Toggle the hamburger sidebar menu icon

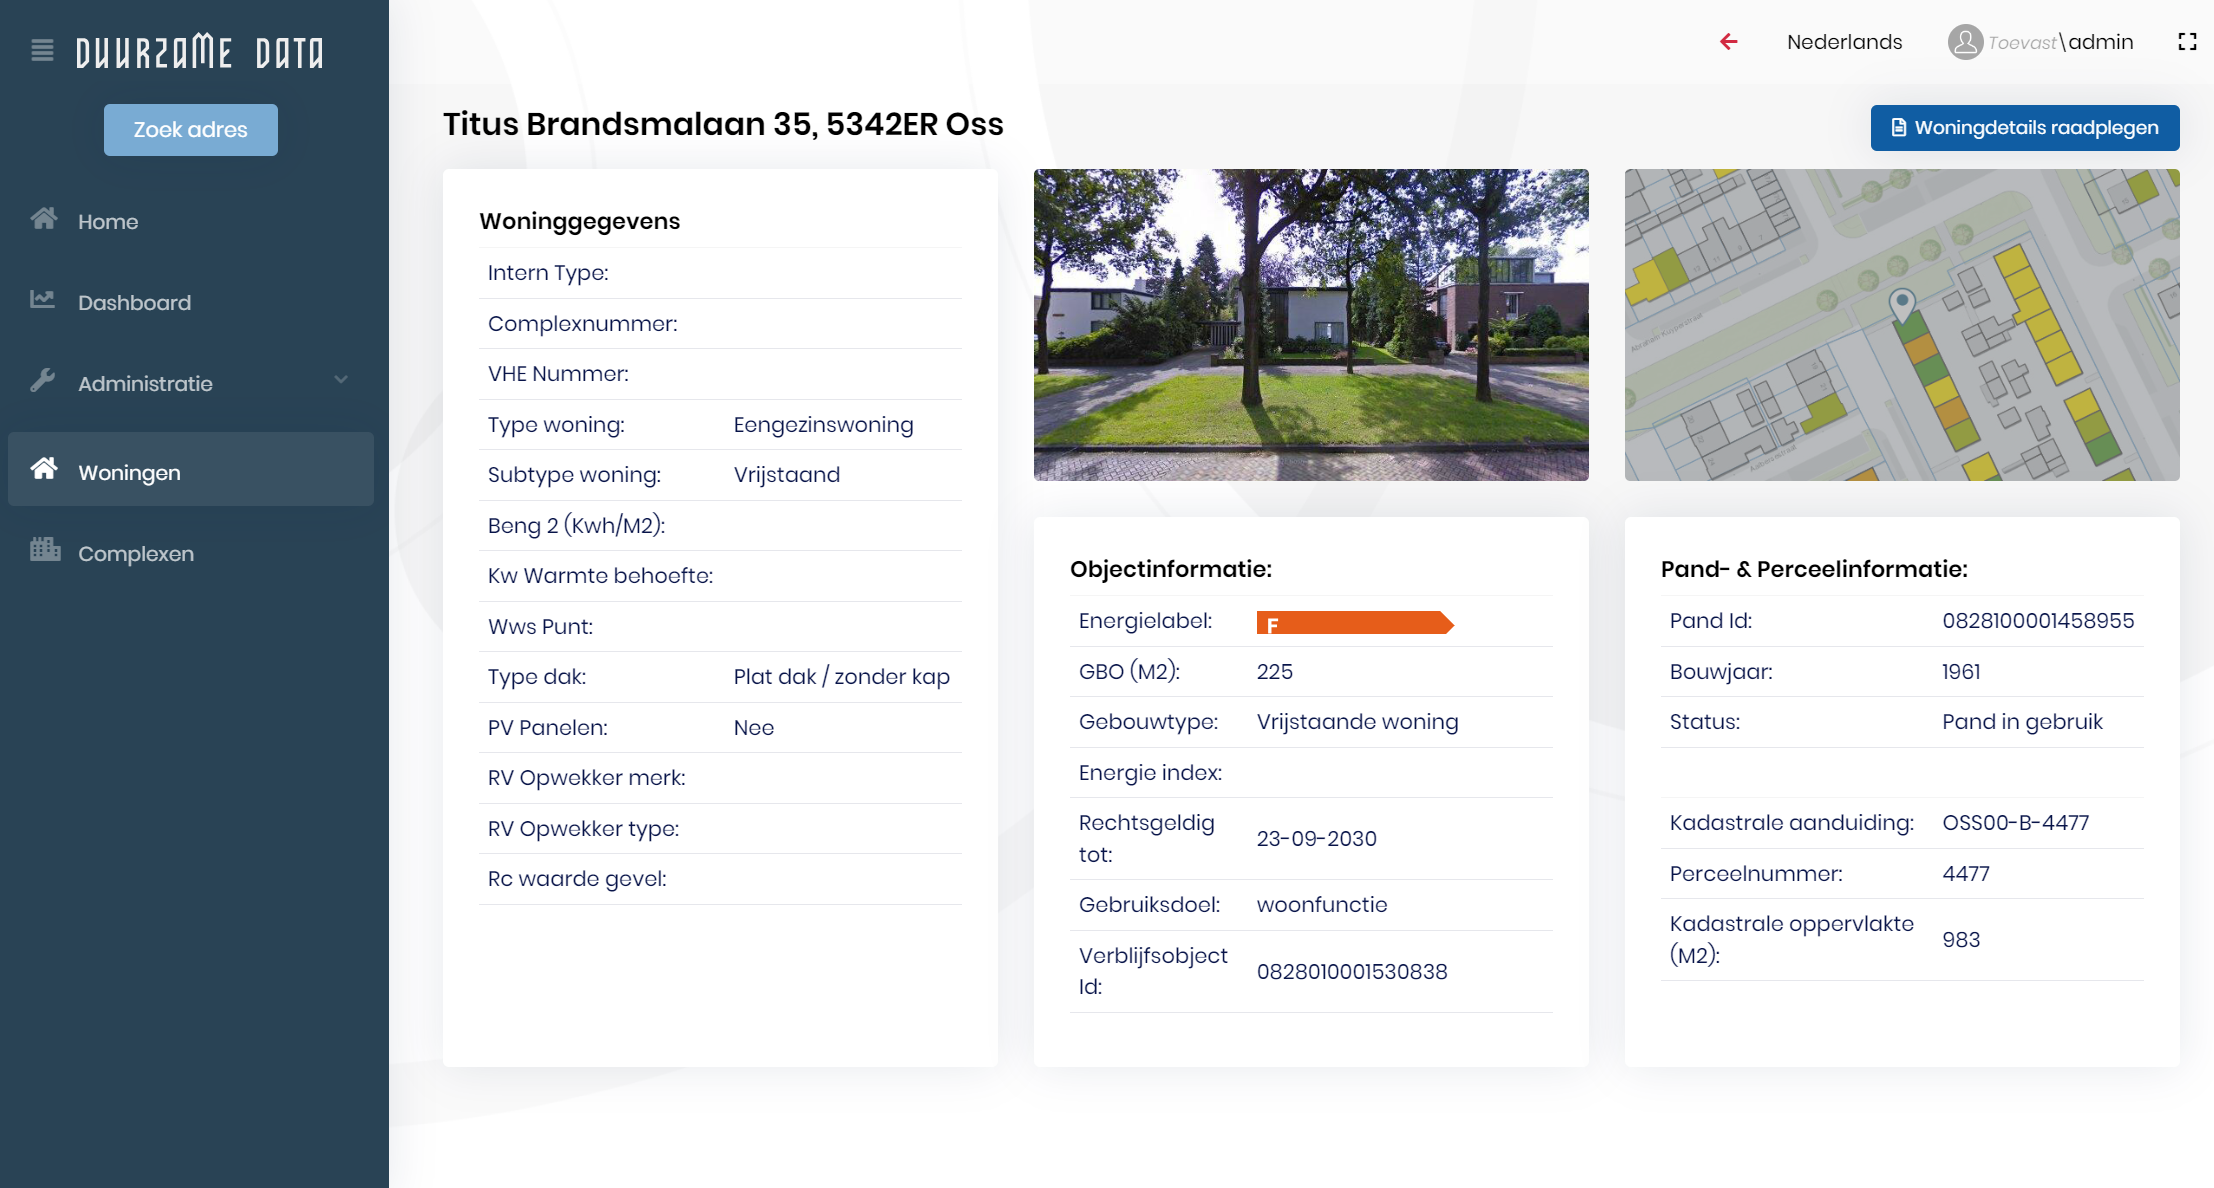42,50
